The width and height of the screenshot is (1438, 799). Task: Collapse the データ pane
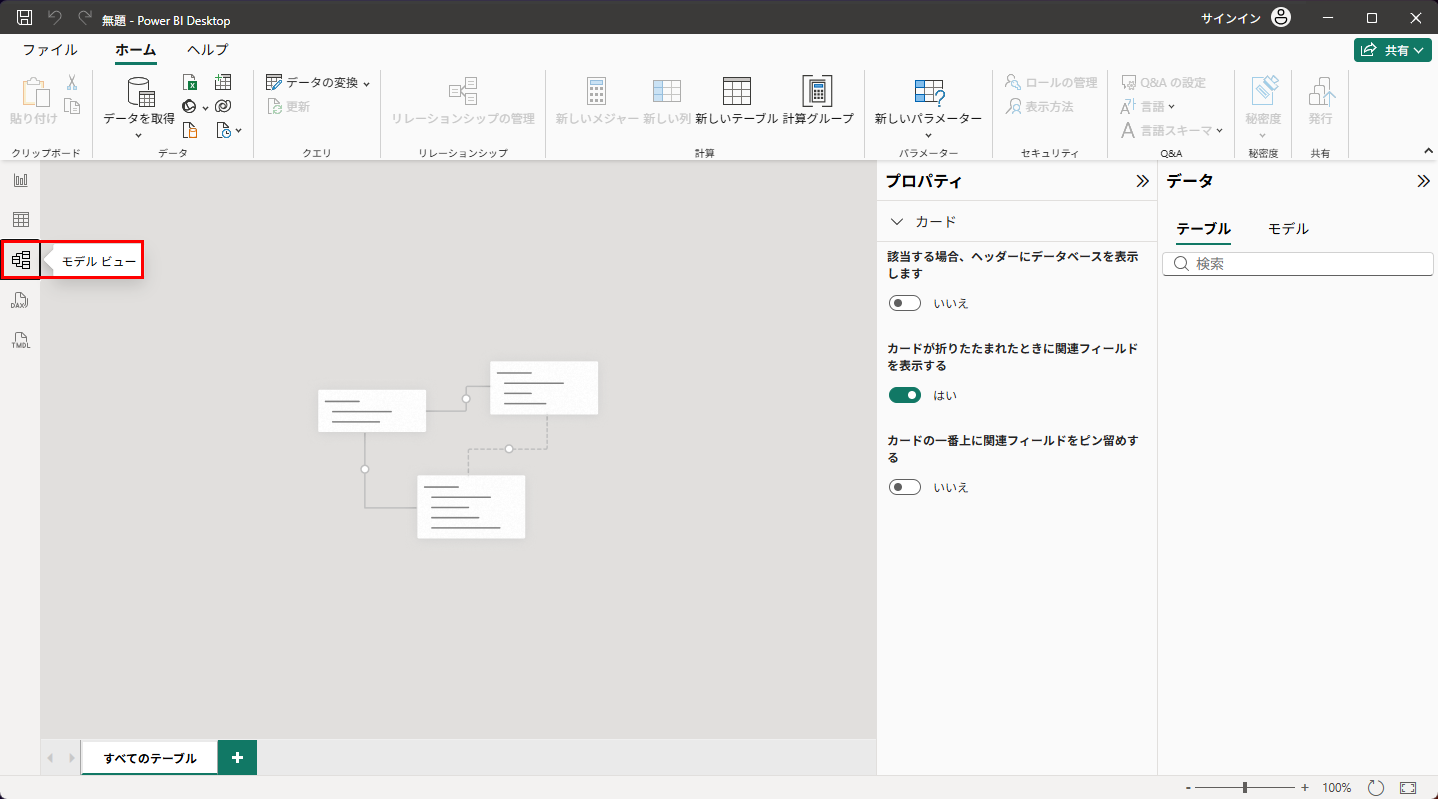(1424, 181)
